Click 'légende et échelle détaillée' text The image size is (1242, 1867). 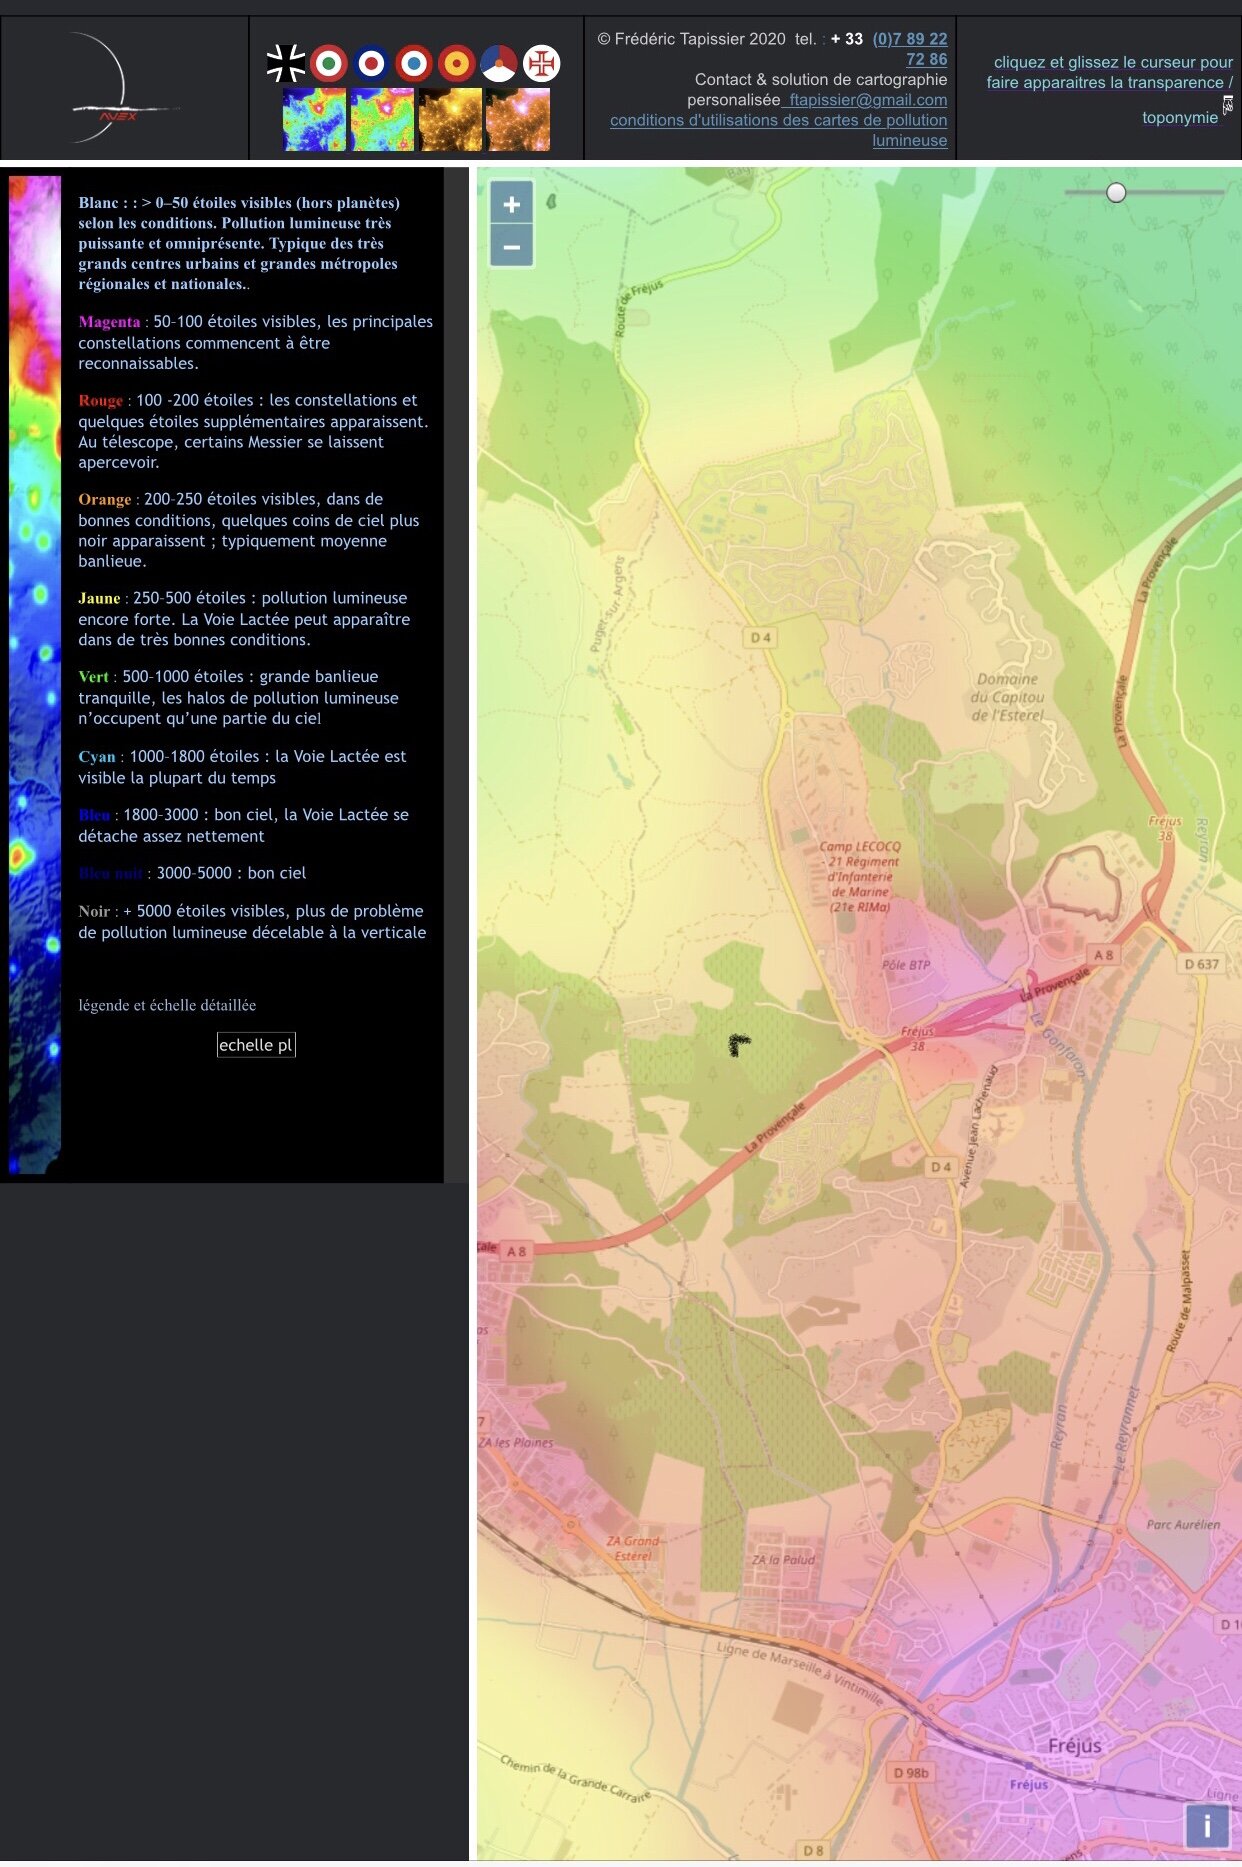coord(167,1005)
